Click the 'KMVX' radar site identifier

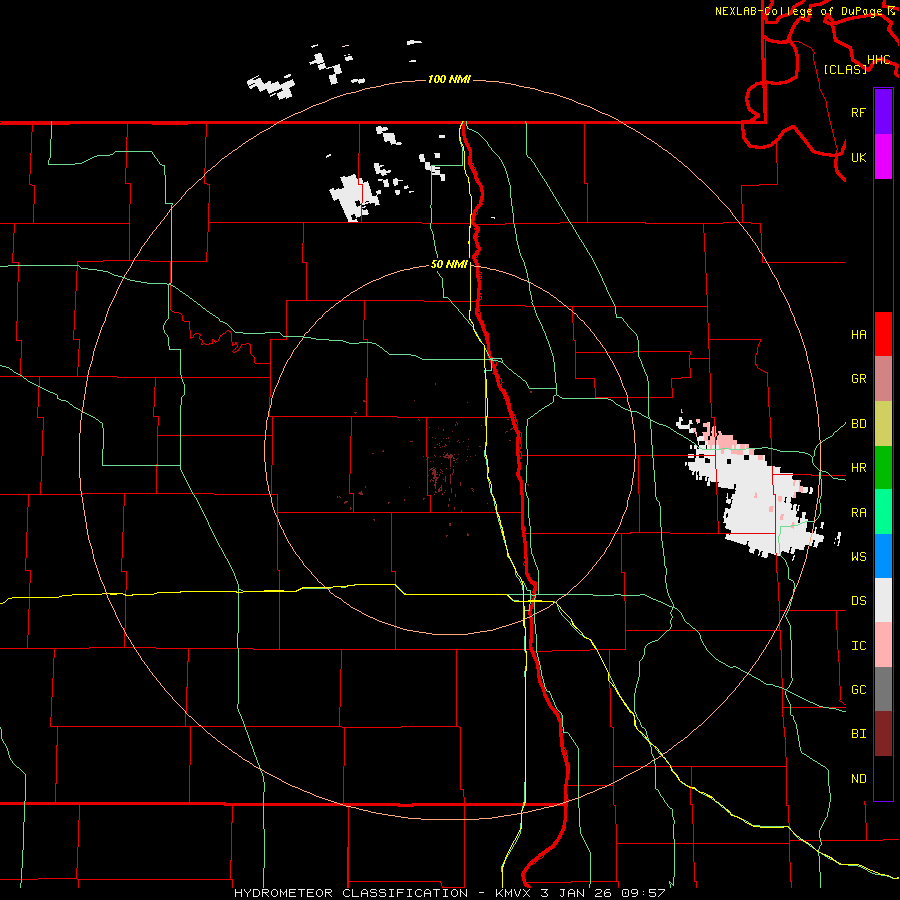514,893
